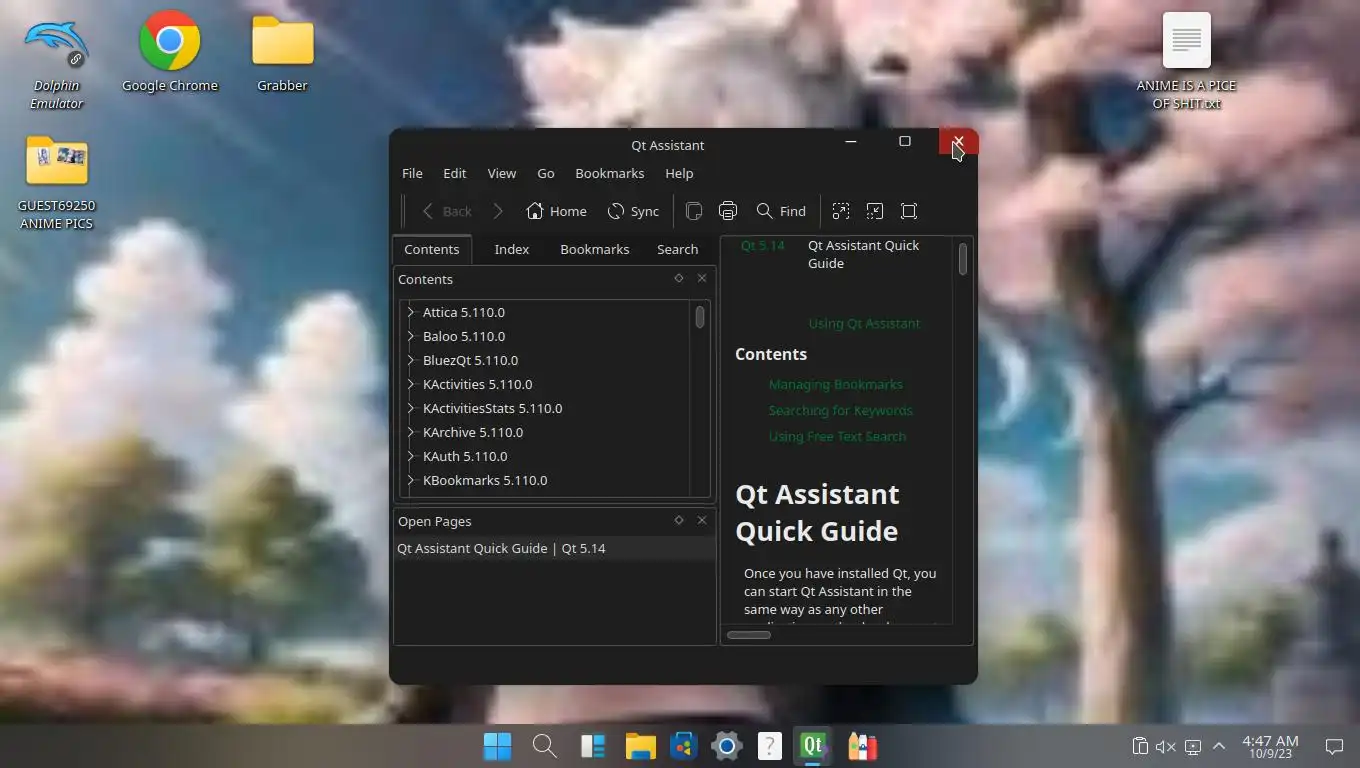Open taskbar Search
Viewport: 1360px width, 768px height.
click(544, 746)
